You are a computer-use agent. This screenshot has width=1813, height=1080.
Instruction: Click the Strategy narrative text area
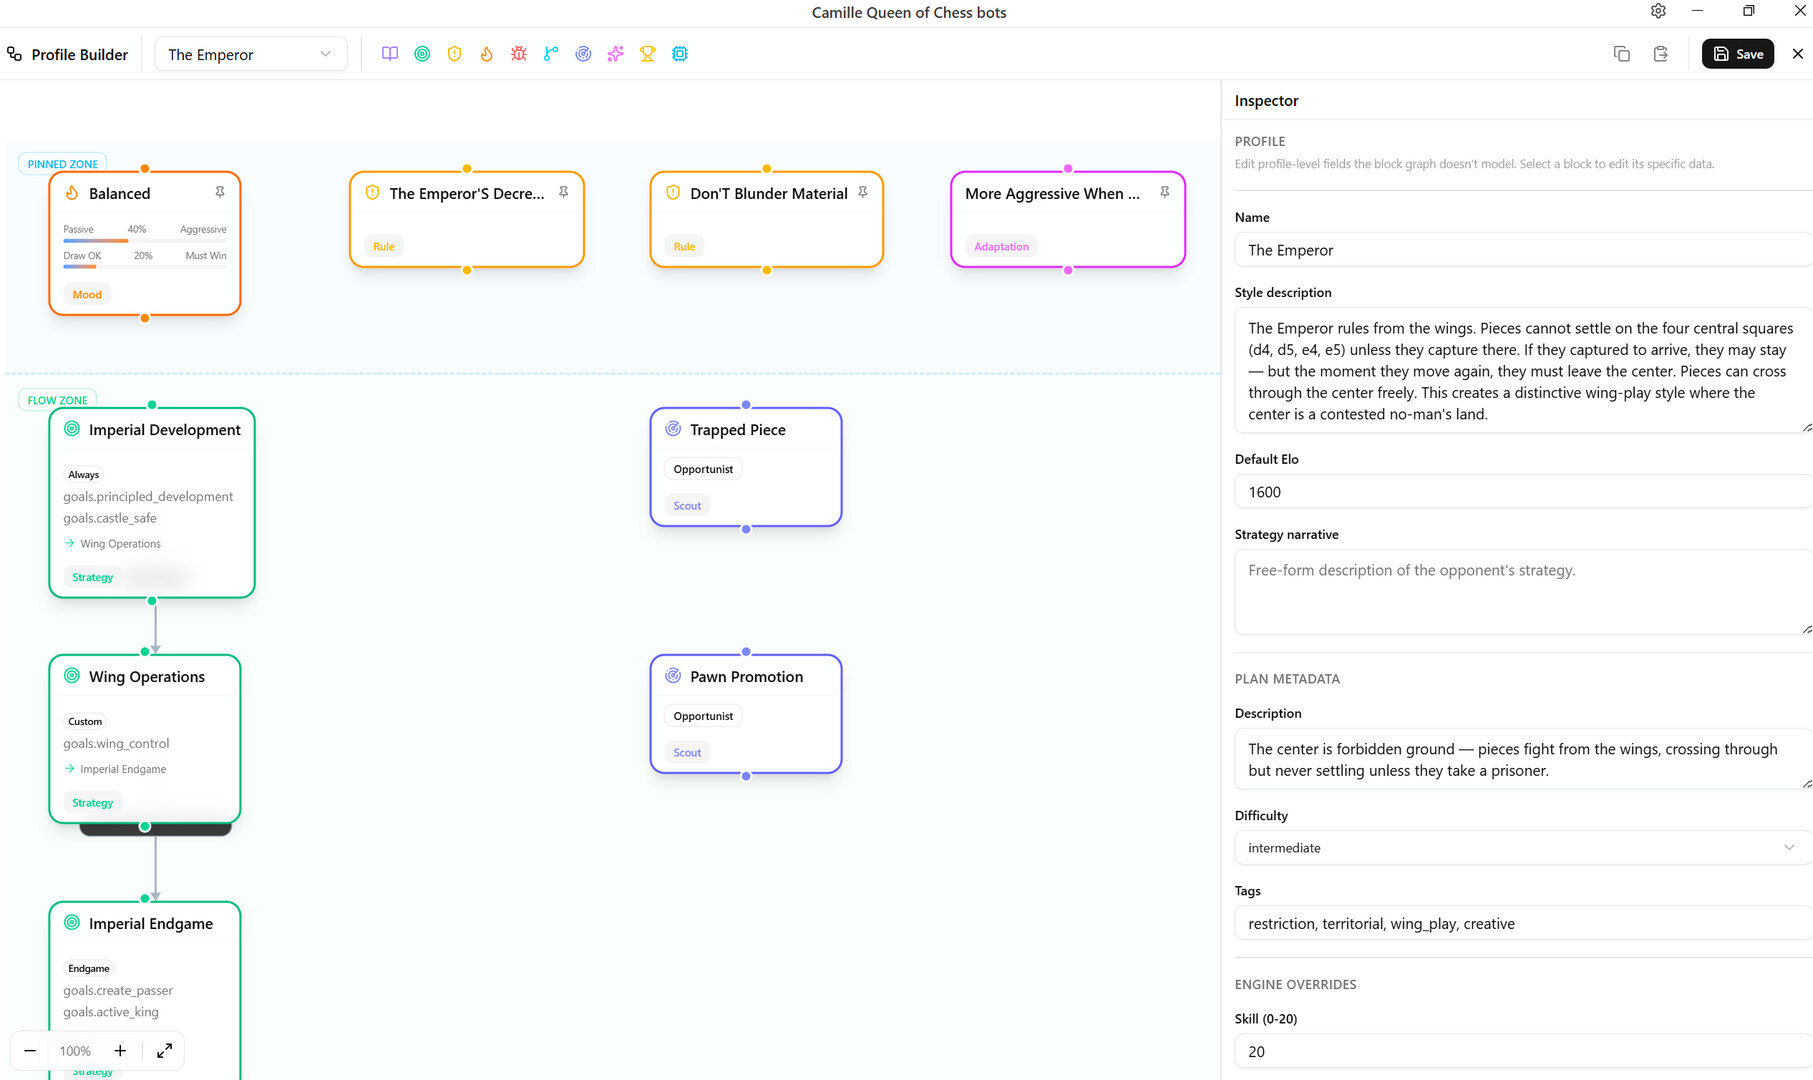[x=1523, y=592]
